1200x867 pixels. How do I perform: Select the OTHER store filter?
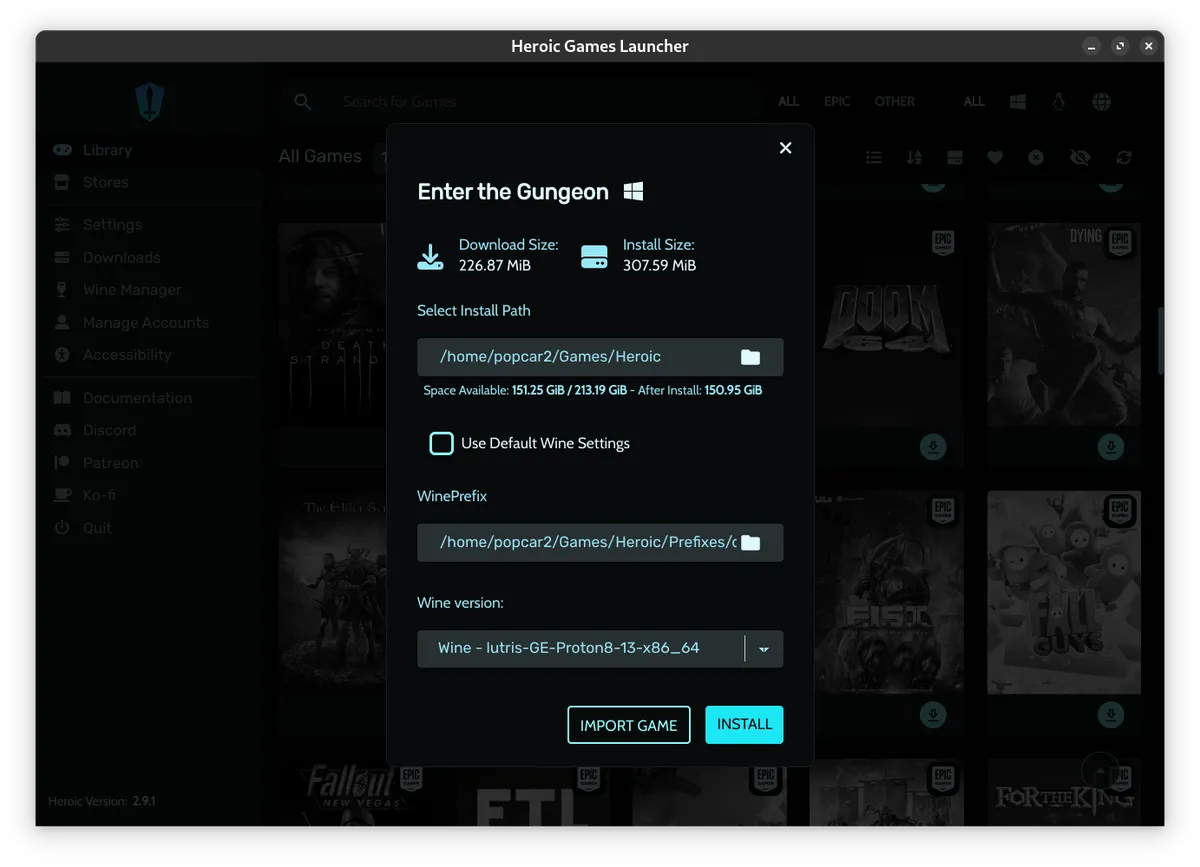coord(894,102)
